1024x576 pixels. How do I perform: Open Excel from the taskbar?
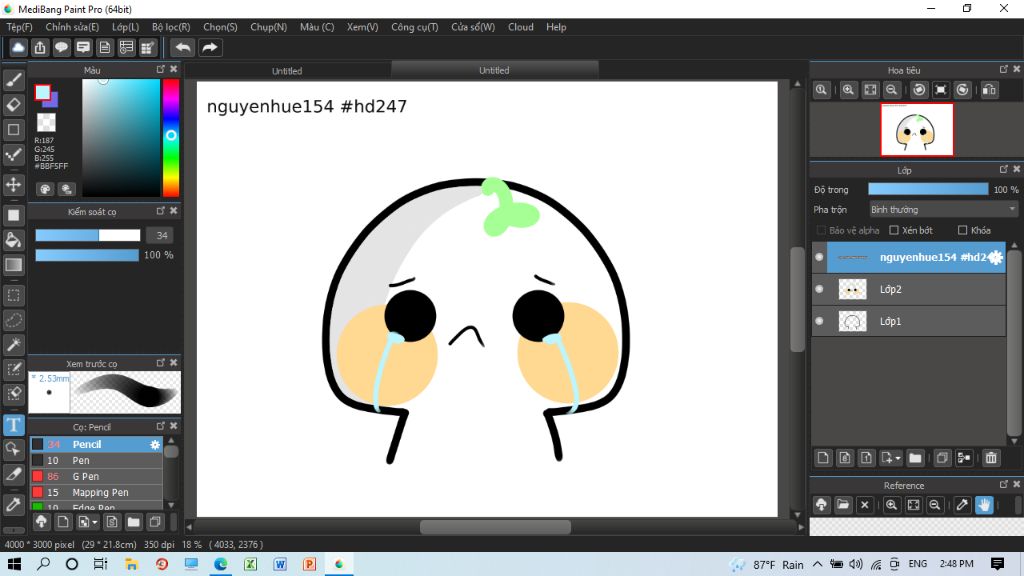[250, 564]
